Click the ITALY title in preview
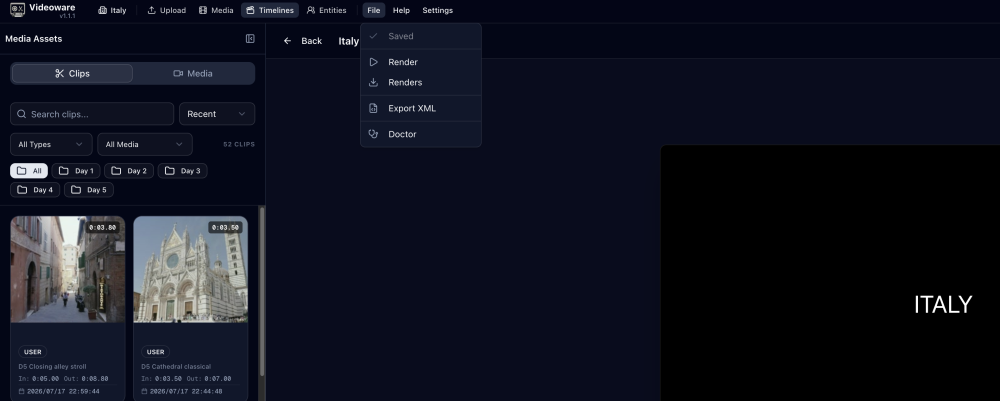 point(943,305)
